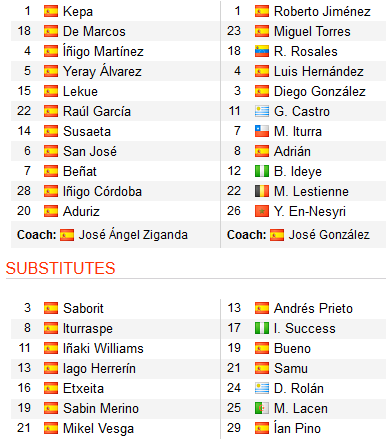
Task: Click Uruguay flag beside G. Castro
Action: [x=262, y=111]
